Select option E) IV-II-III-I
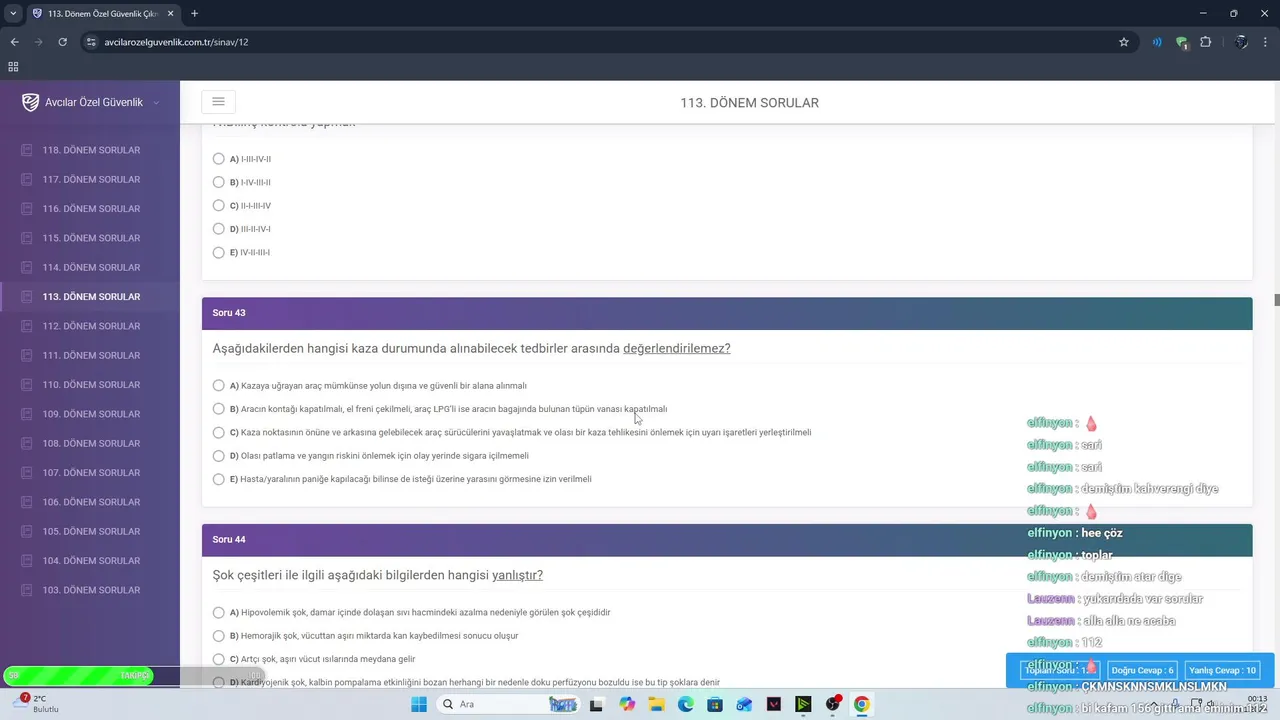The width and height of the screenshot is (1280, 720). [219, 252]
